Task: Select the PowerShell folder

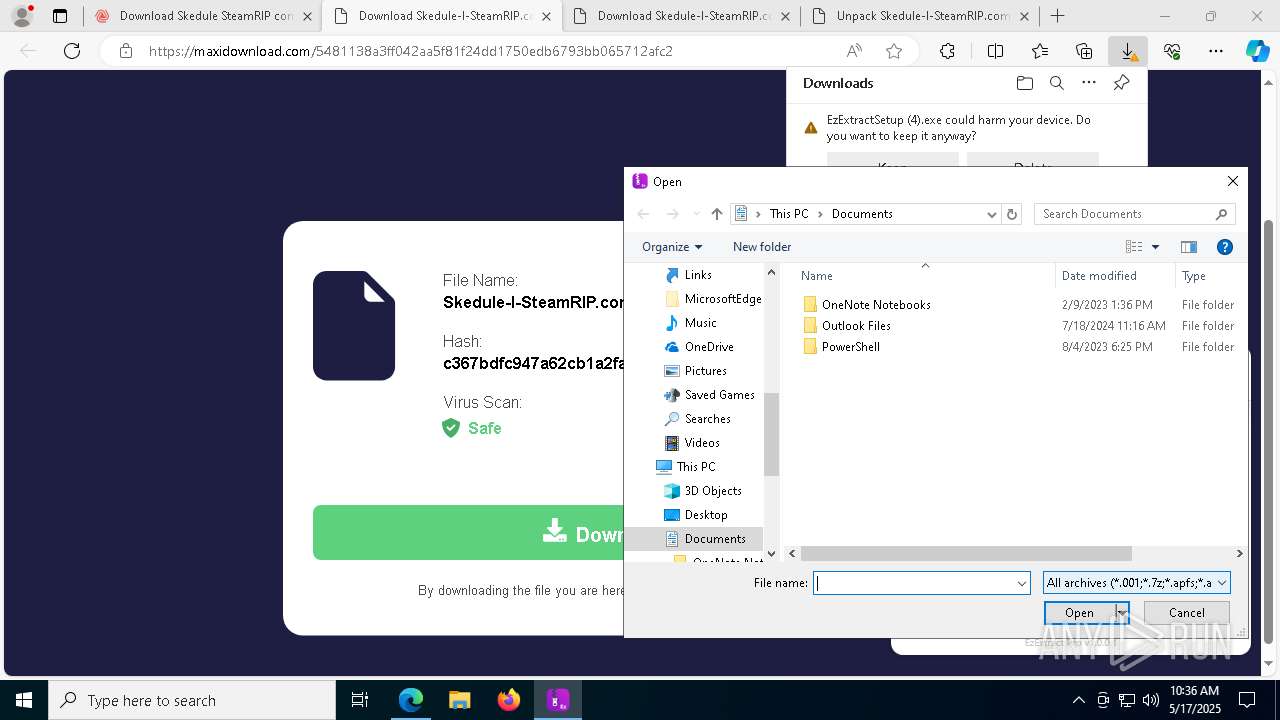Action: click(851, 347)
